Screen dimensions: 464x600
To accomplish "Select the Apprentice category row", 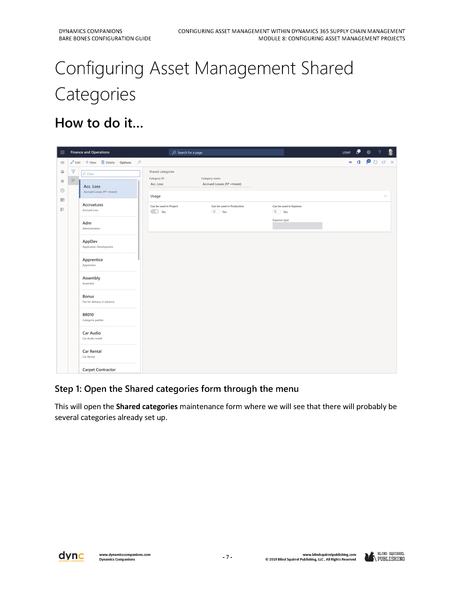I will click(x=108, y=262).
